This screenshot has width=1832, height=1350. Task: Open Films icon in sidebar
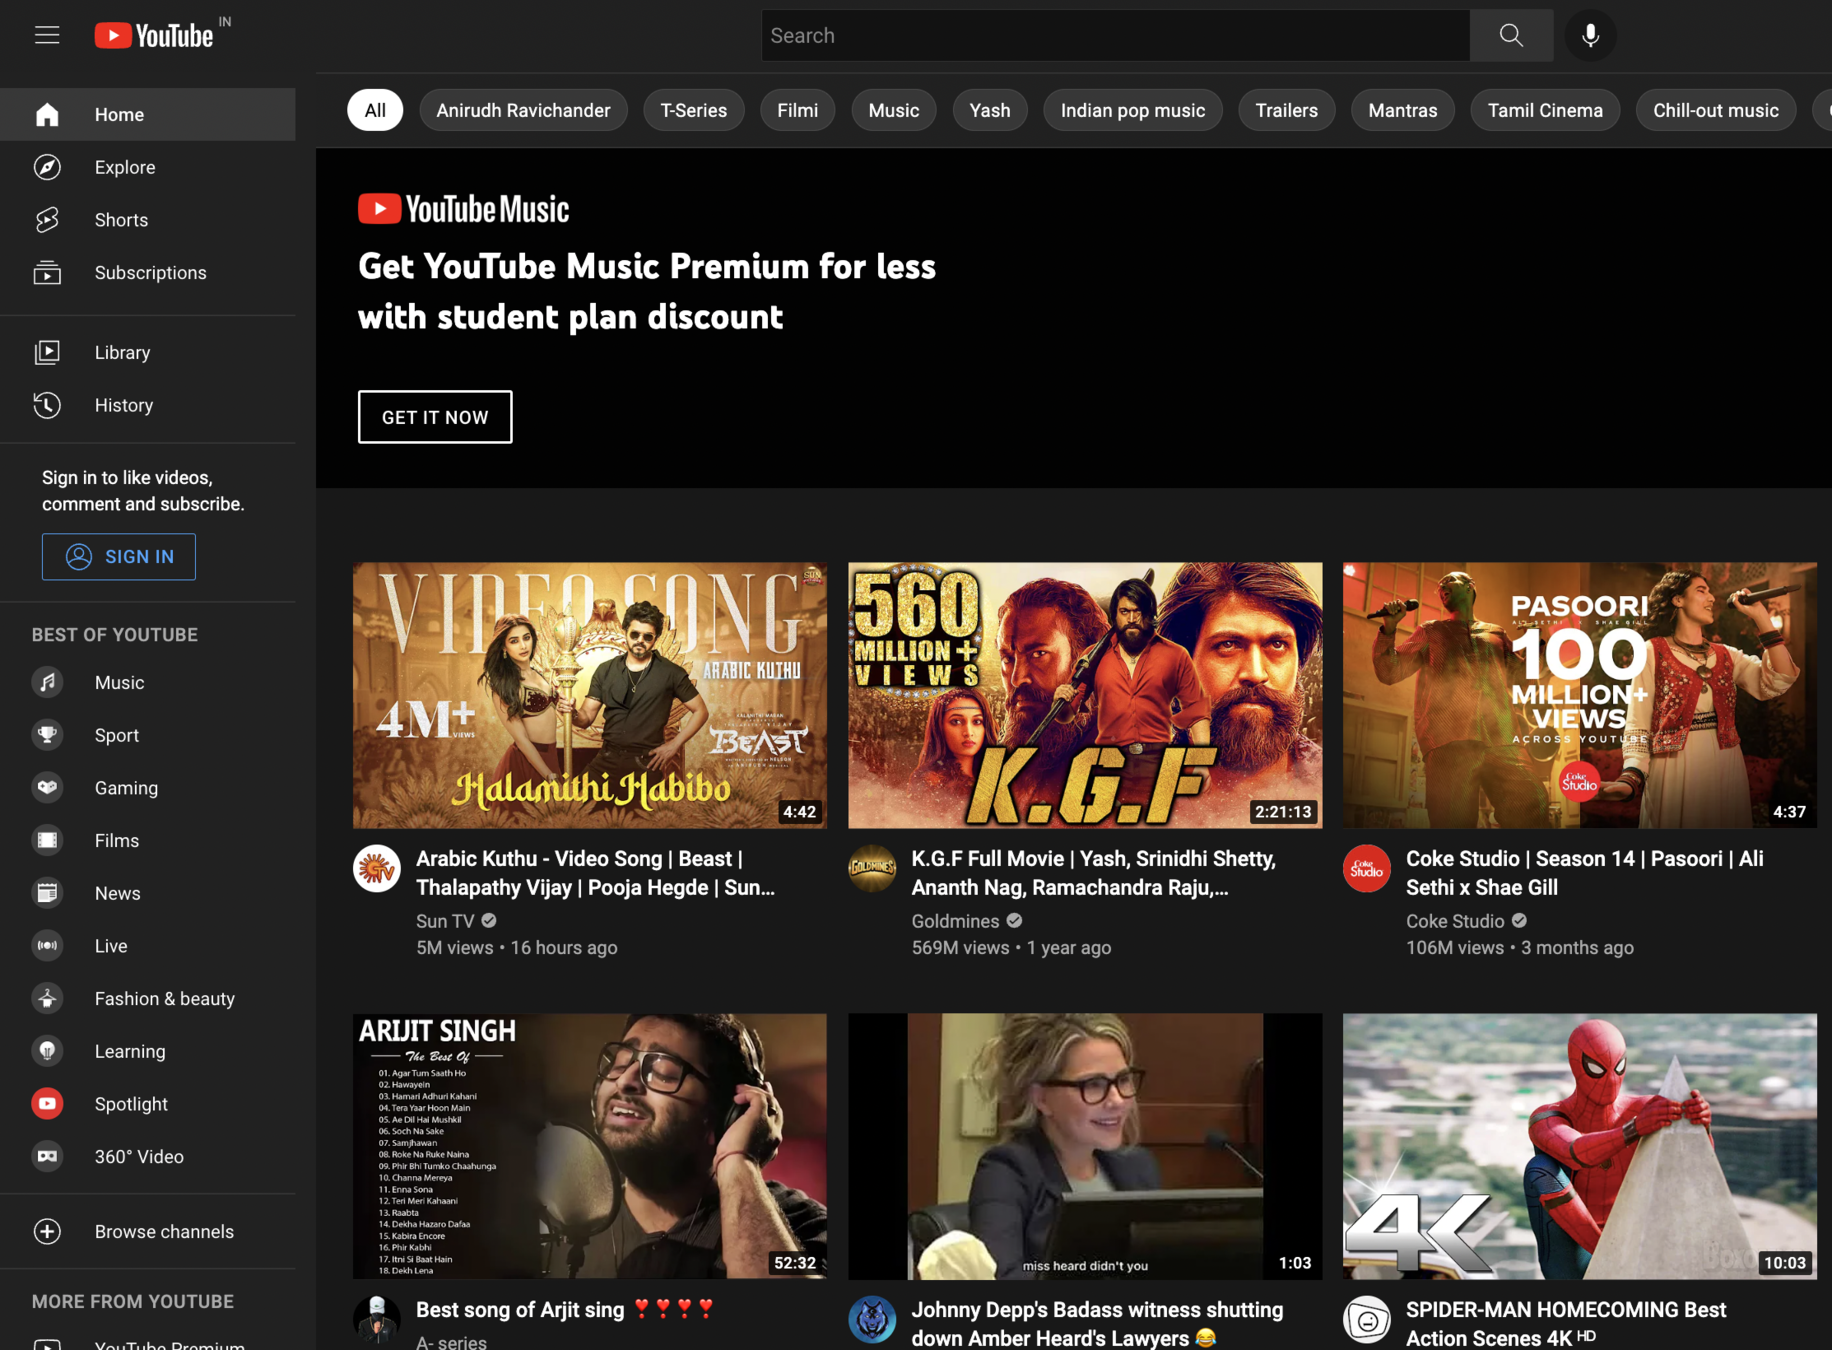pos(47,840)
